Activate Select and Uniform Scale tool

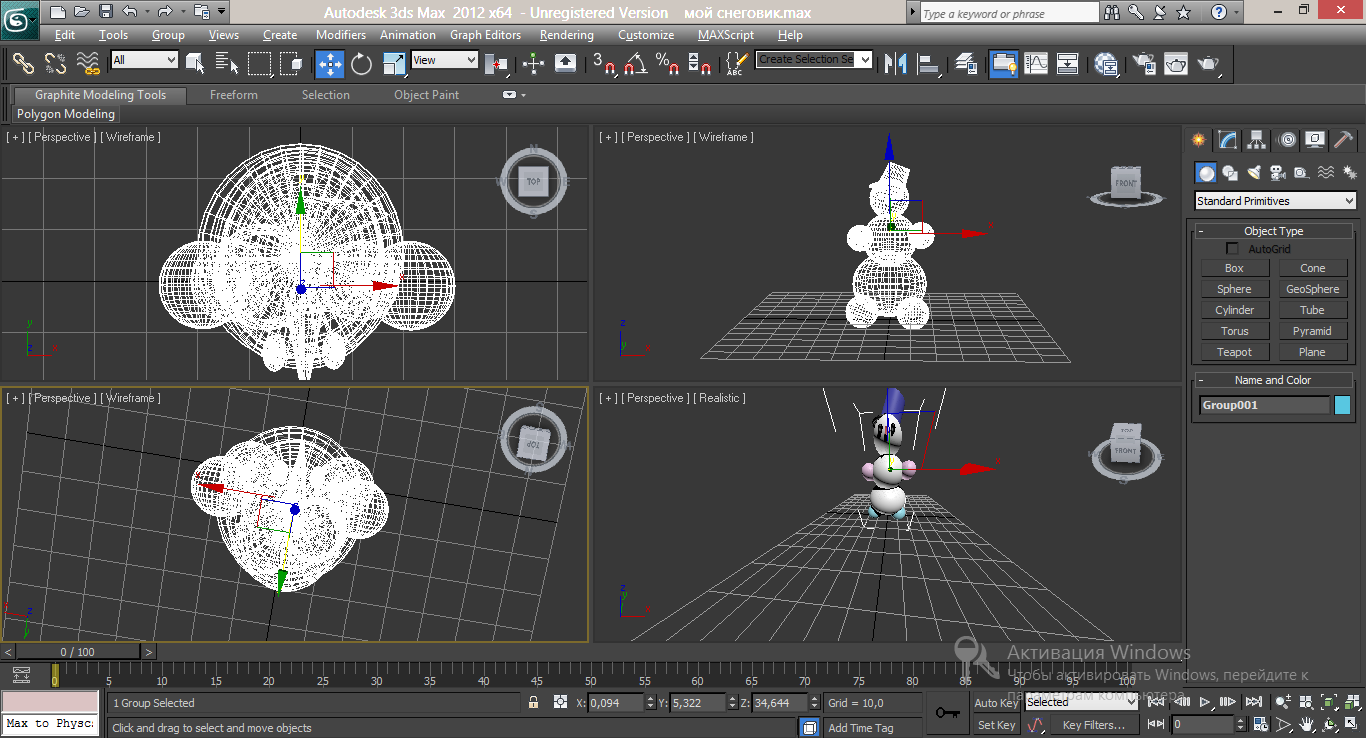(x=394, y=64)
